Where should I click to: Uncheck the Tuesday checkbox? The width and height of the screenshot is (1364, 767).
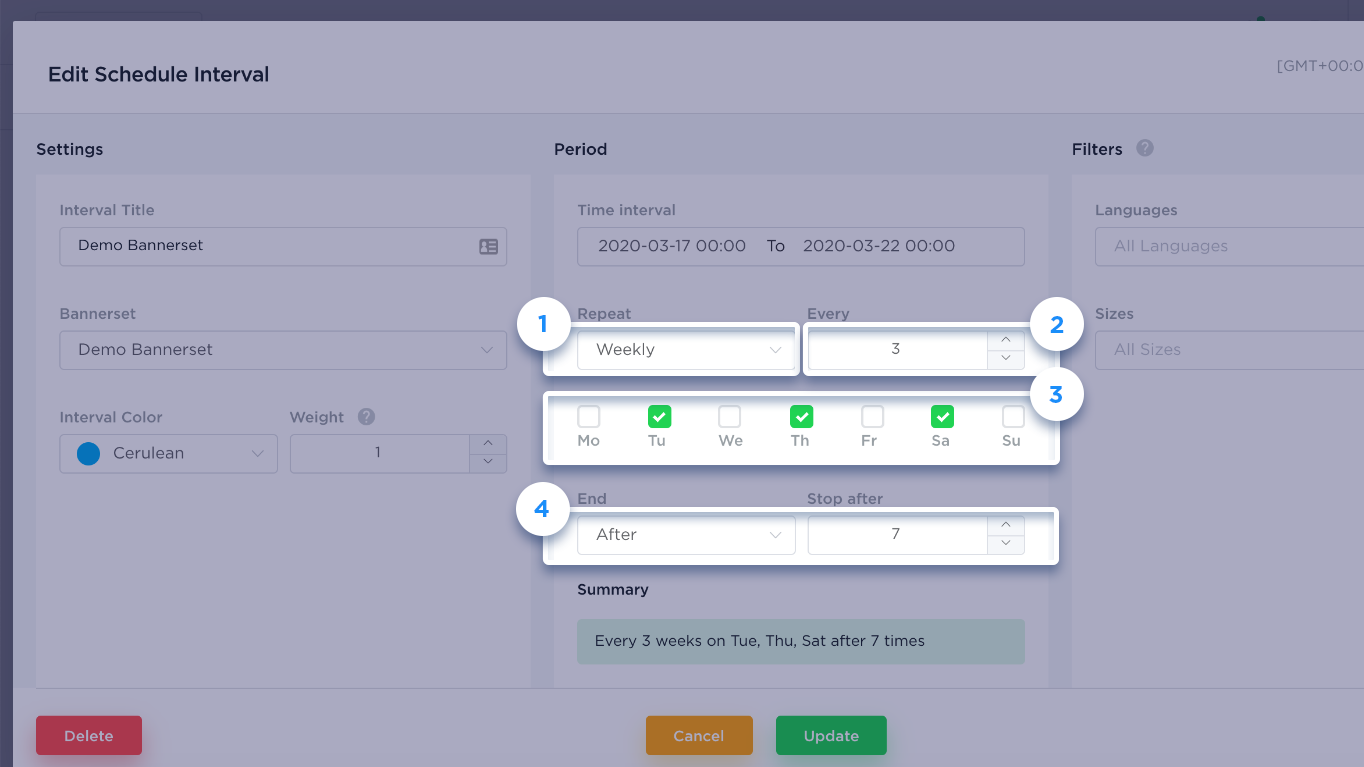click(x=659, y=416)
